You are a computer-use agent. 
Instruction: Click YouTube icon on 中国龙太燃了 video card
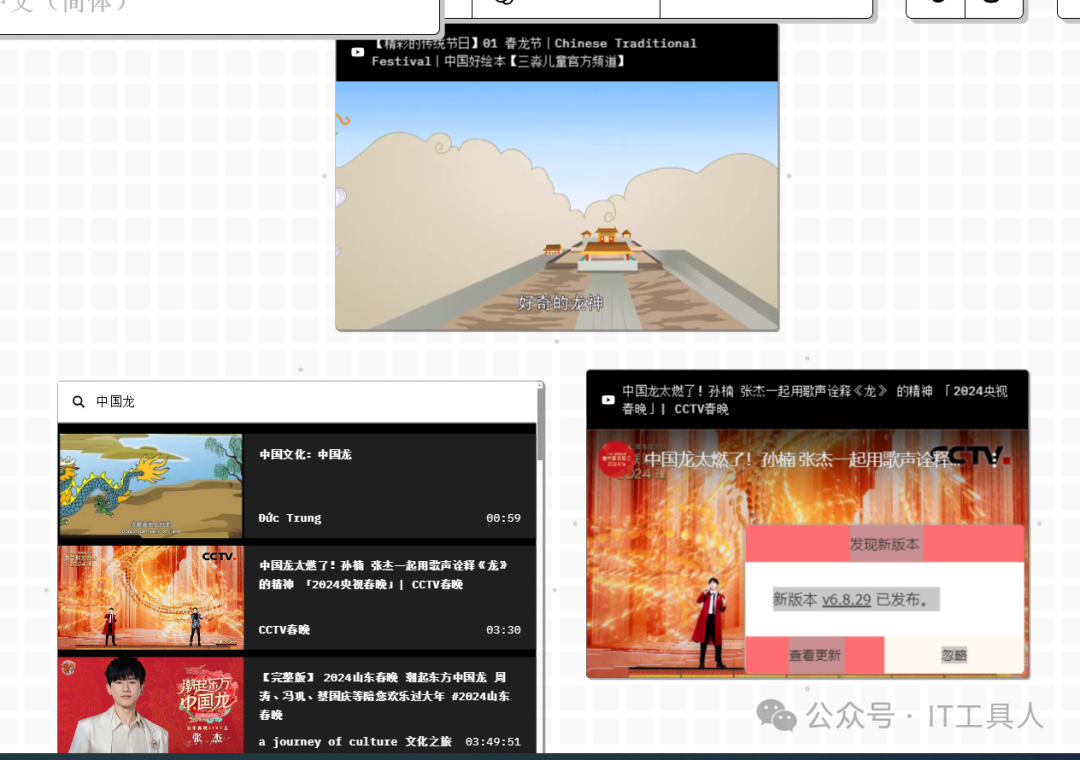(x=608, y=400)
